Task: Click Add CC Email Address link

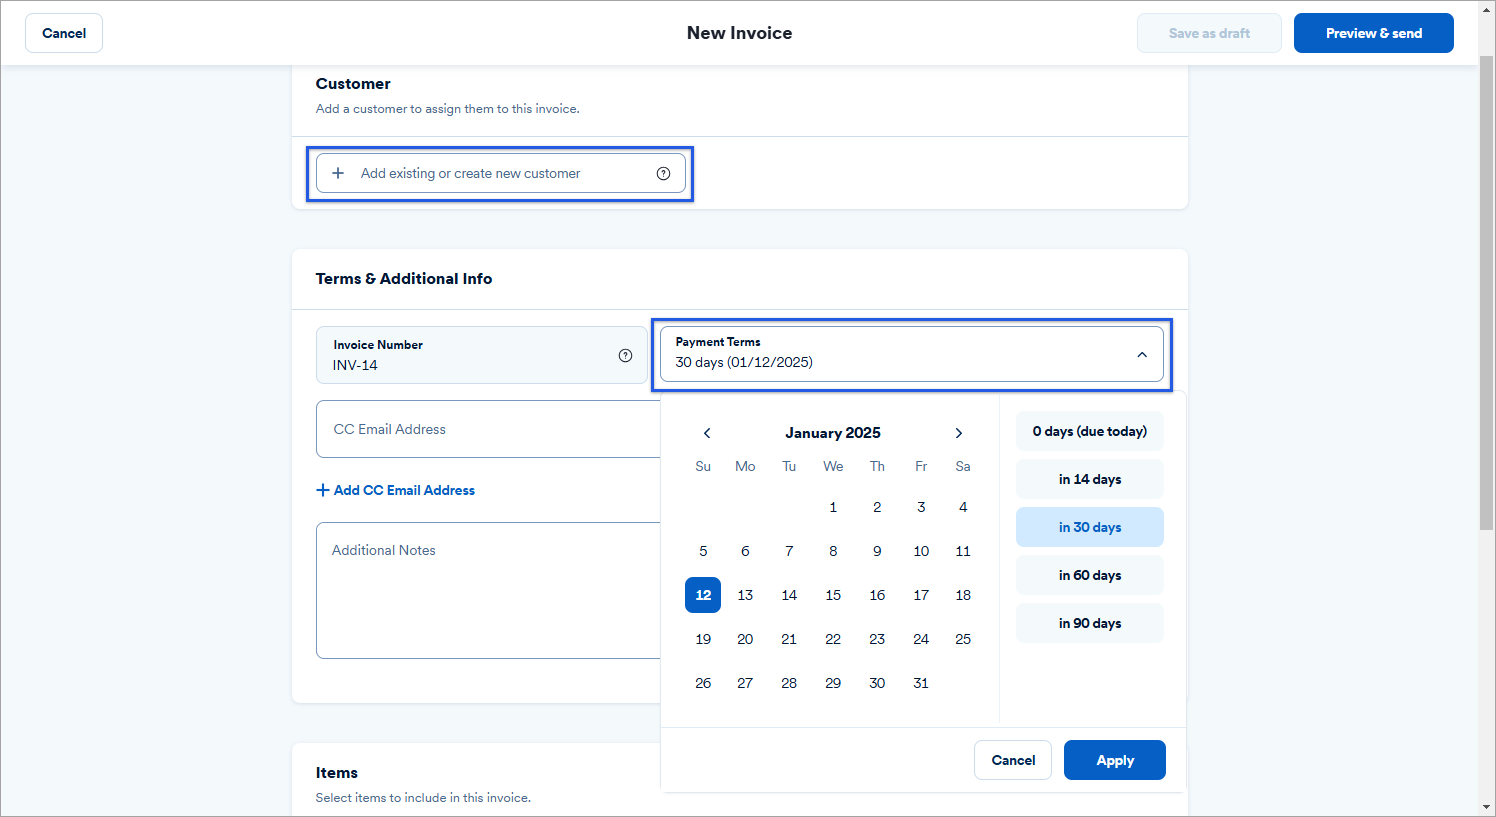Action: point(396,490)
